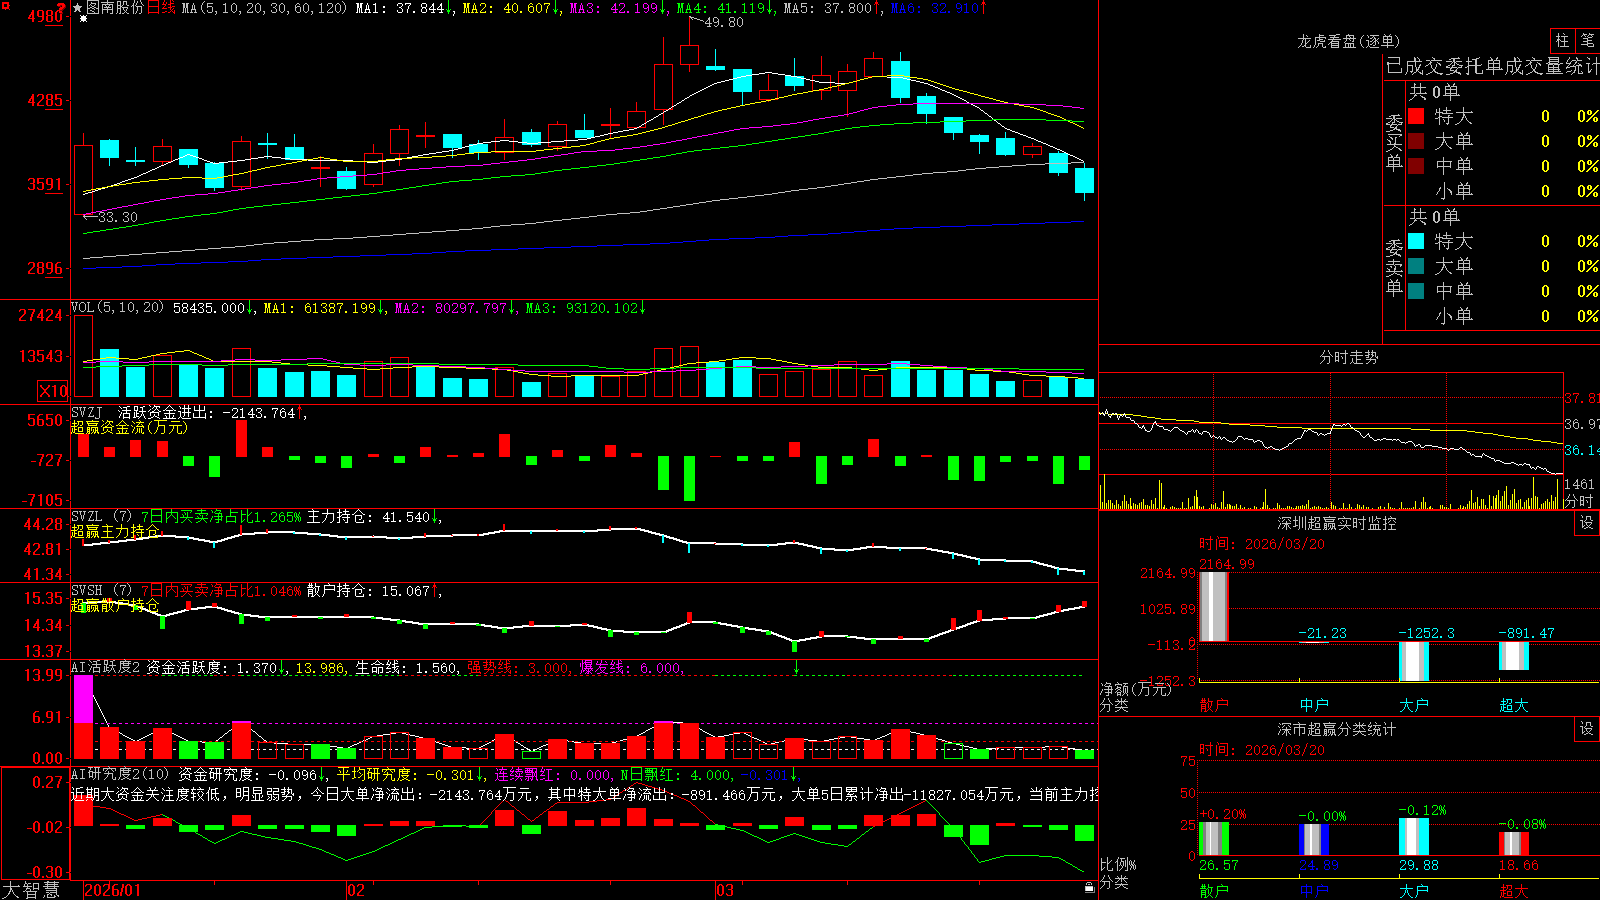Click the cyan 特大 swatch under 委卖单
Image resolution: width=1600 pixels, height=900 pixels.
(x=1416, y=241)
